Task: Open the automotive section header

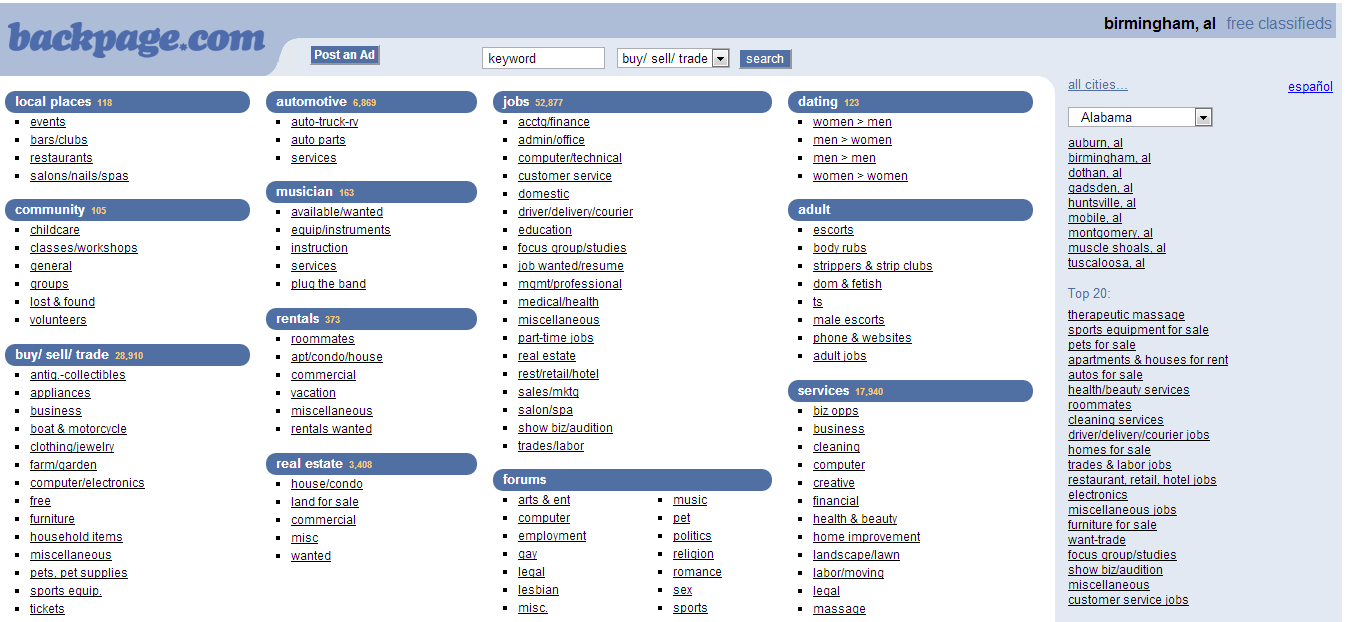Action: coord(371,102)
